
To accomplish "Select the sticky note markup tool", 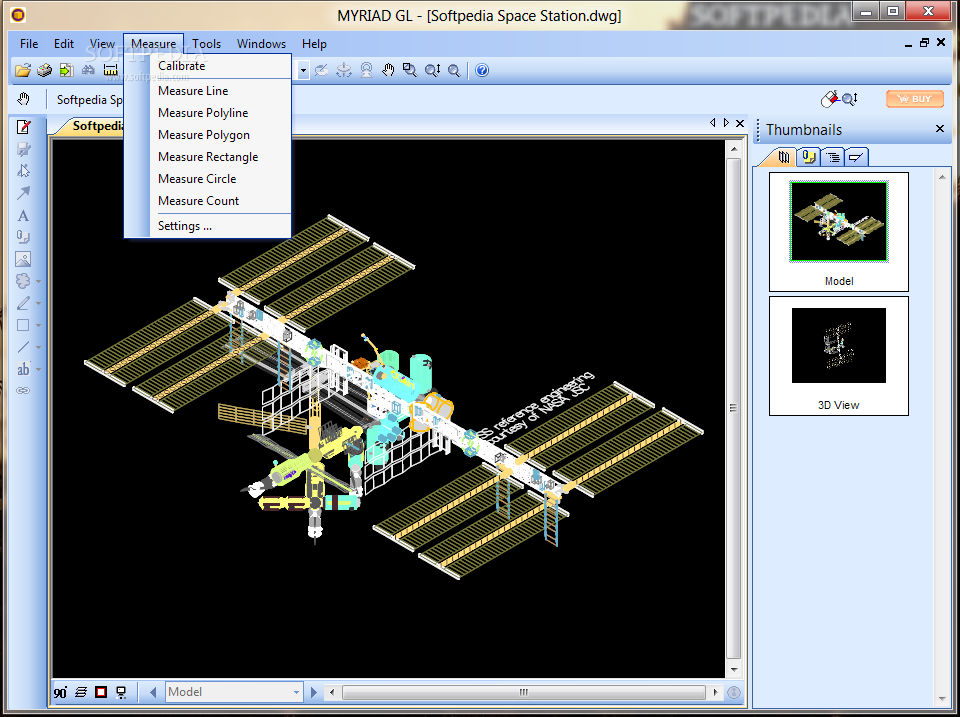I will pos(23,237).
